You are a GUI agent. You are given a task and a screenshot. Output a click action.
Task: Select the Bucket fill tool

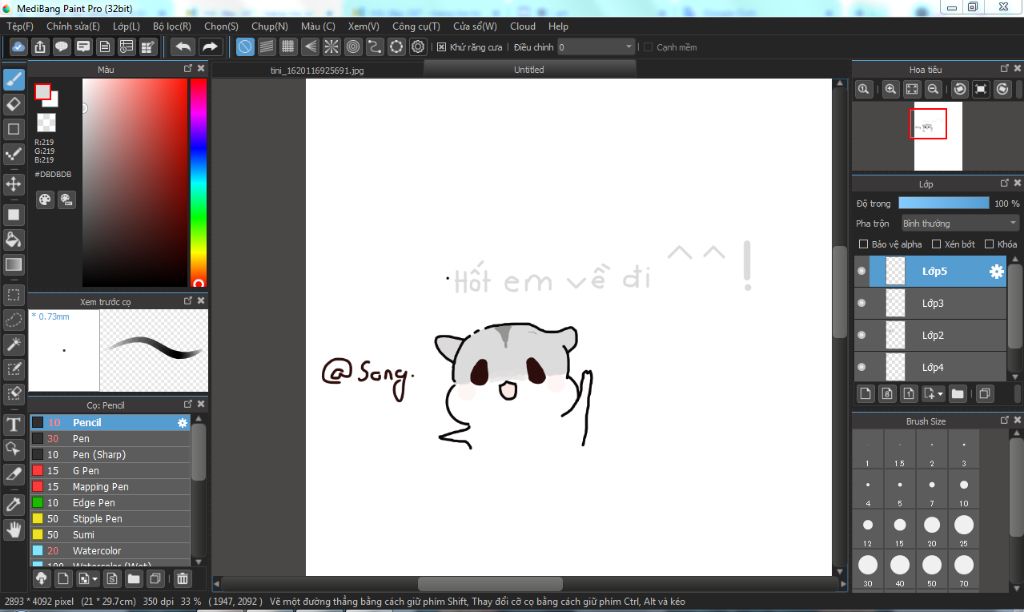pyautogui.click(x=14, y=240)
